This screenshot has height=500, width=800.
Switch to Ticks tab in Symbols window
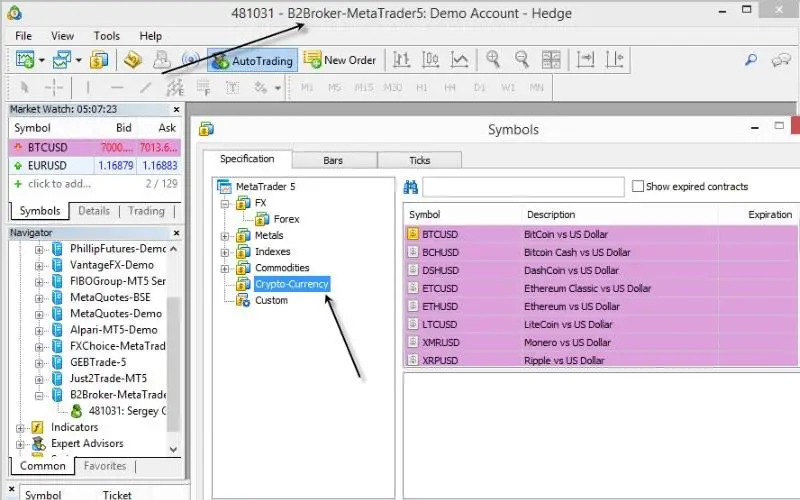pyautogui.click(x=419, y=160)
